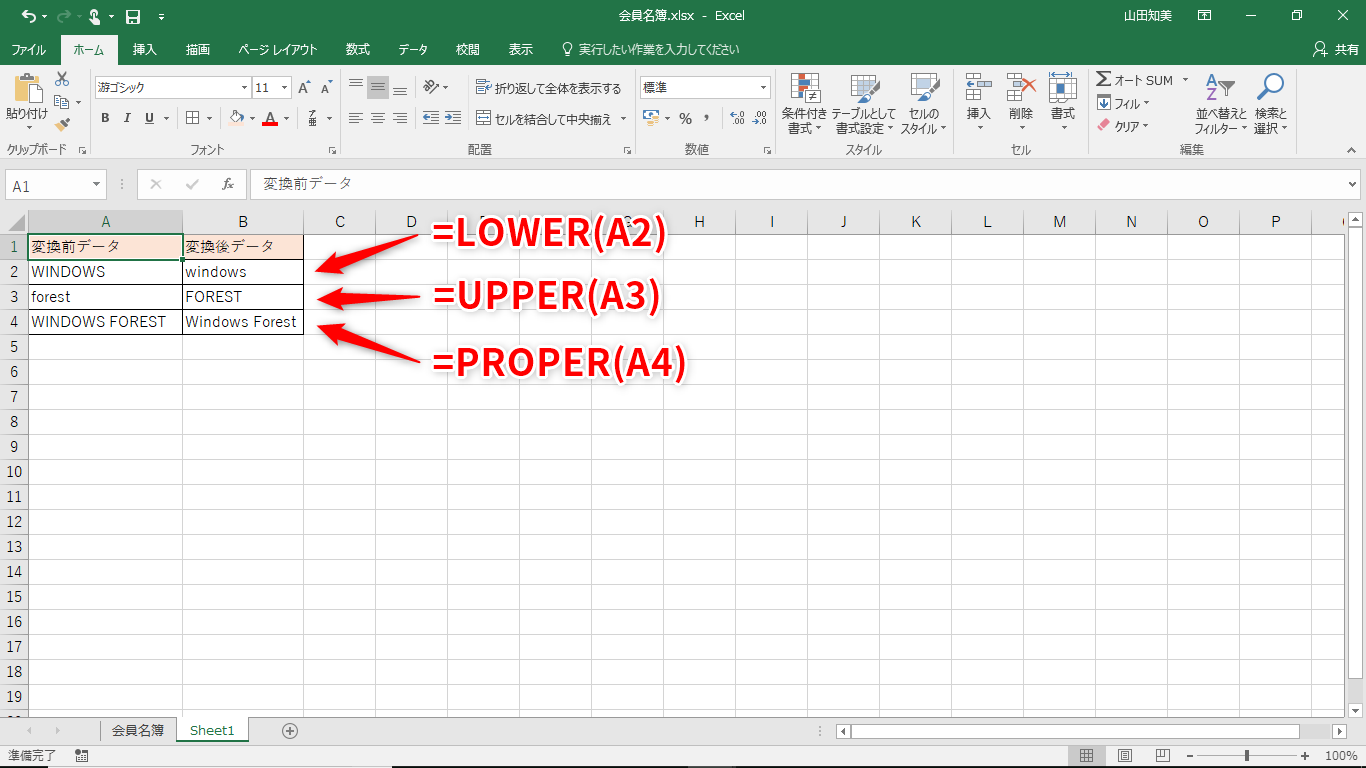Expand the AutoSum (オート SUM) dropdown arrow
Image resolution: width=1366 pixels, height=768 pixels.
1185,80
